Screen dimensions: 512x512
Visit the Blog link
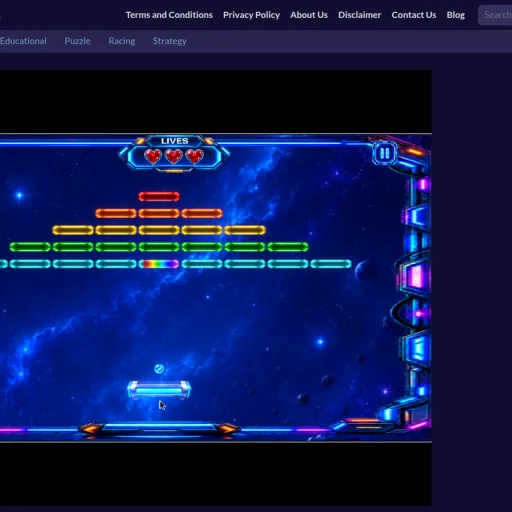[x=456, y=15]
